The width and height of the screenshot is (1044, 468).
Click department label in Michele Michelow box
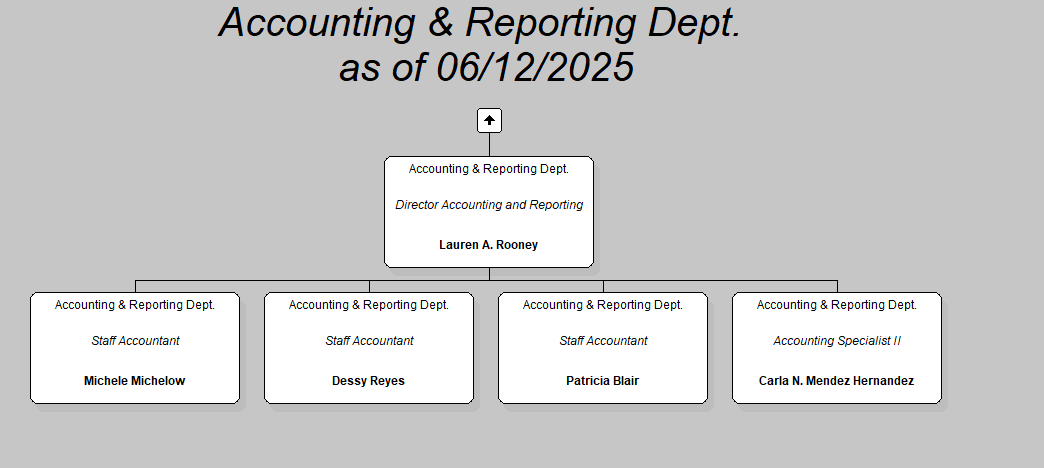click(x=134, y=305)
